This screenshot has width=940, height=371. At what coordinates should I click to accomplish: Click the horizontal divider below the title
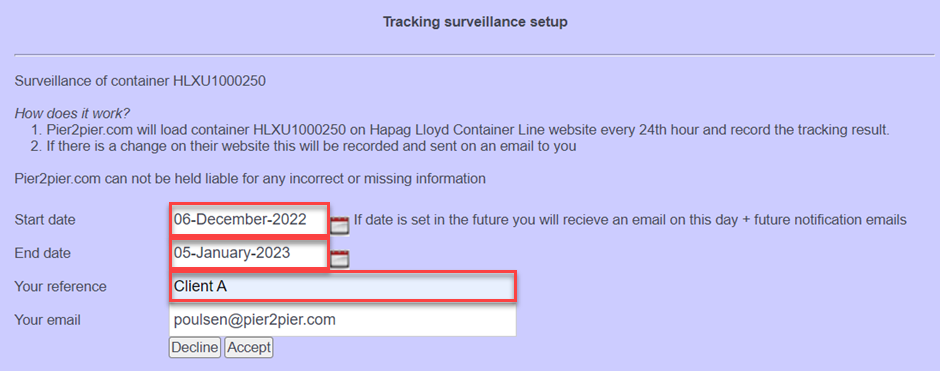pyautogui.click(x=474, y=55)
